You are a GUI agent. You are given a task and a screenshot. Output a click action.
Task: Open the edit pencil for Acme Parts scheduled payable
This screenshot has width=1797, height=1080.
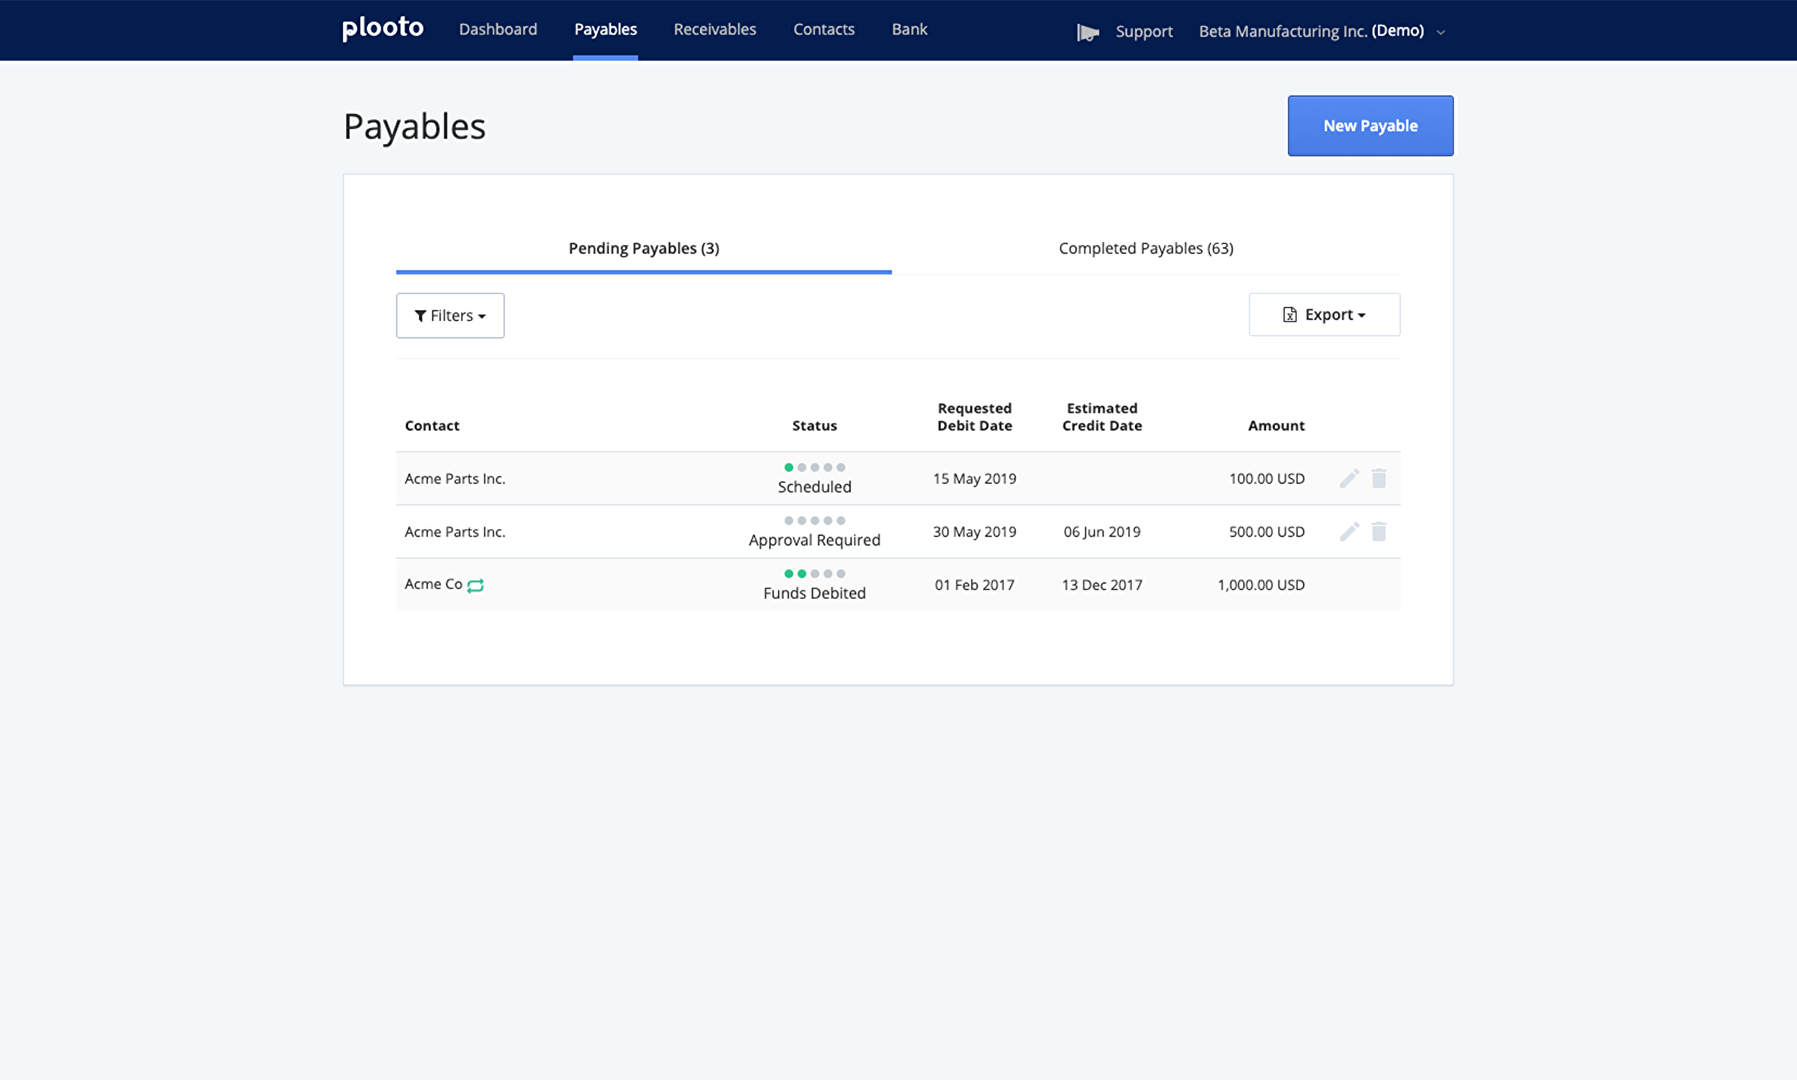(1349, 478)
